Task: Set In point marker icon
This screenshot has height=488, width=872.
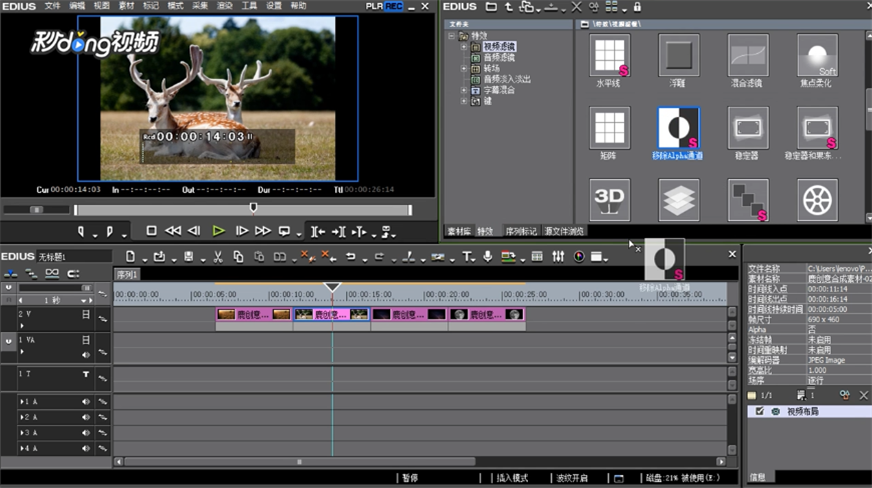Action: pyautogui.click(x=81, y=232)
